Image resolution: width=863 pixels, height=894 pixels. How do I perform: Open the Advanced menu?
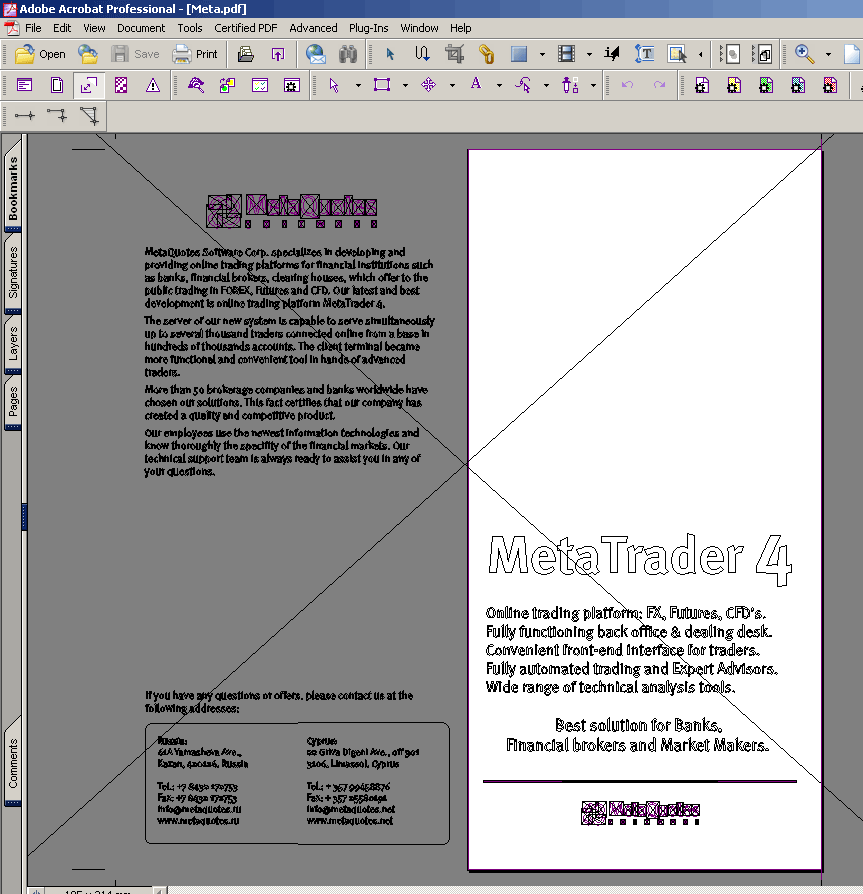point(313,28)
